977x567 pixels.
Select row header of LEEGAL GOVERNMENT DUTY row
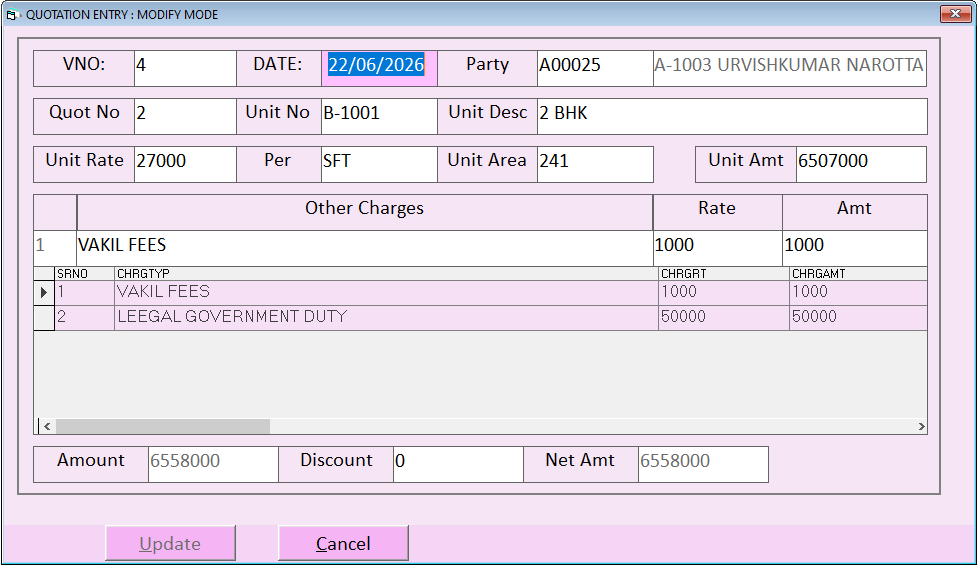point(44,318)
